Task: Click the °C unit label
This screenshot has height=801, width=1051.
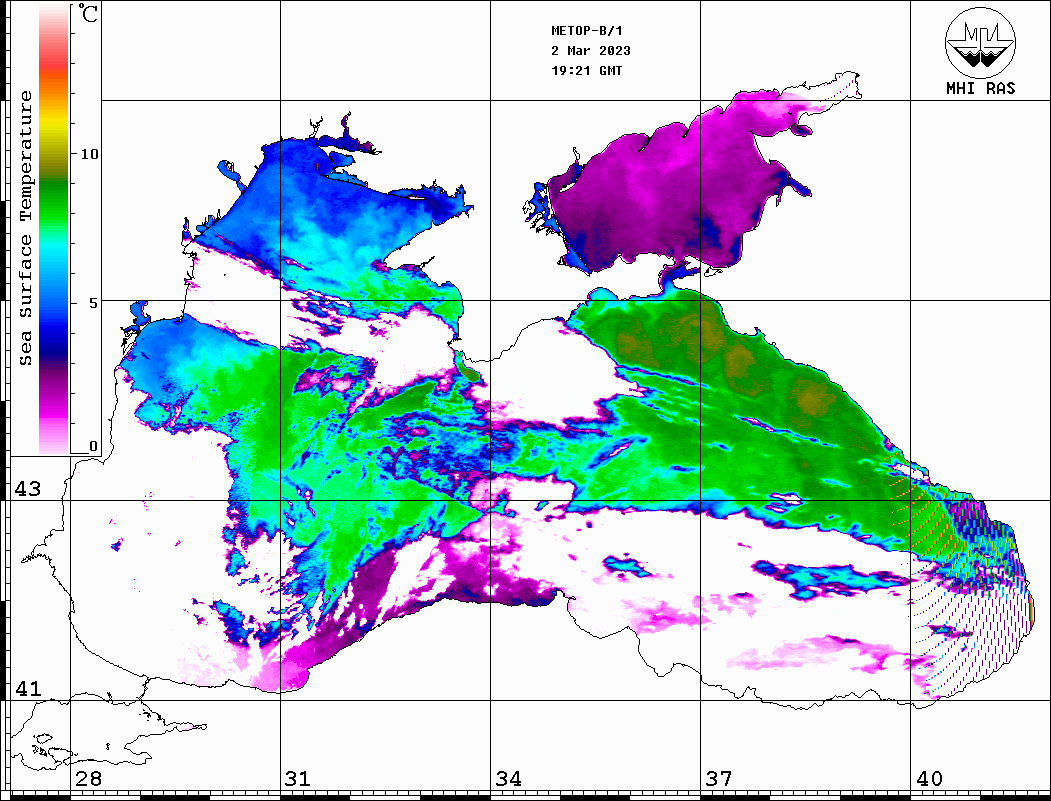Action: tap(89, 16)
